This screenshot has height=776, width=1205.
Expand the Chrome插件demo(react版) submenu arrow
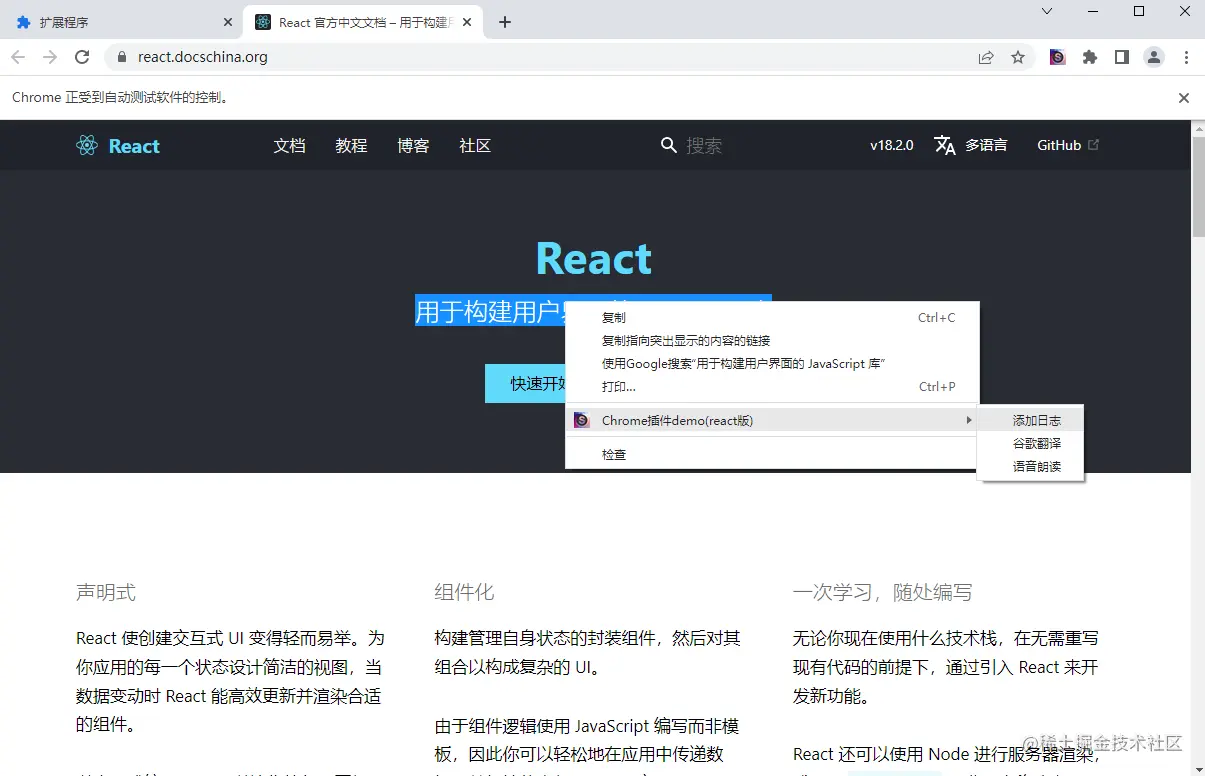(968, 420)
